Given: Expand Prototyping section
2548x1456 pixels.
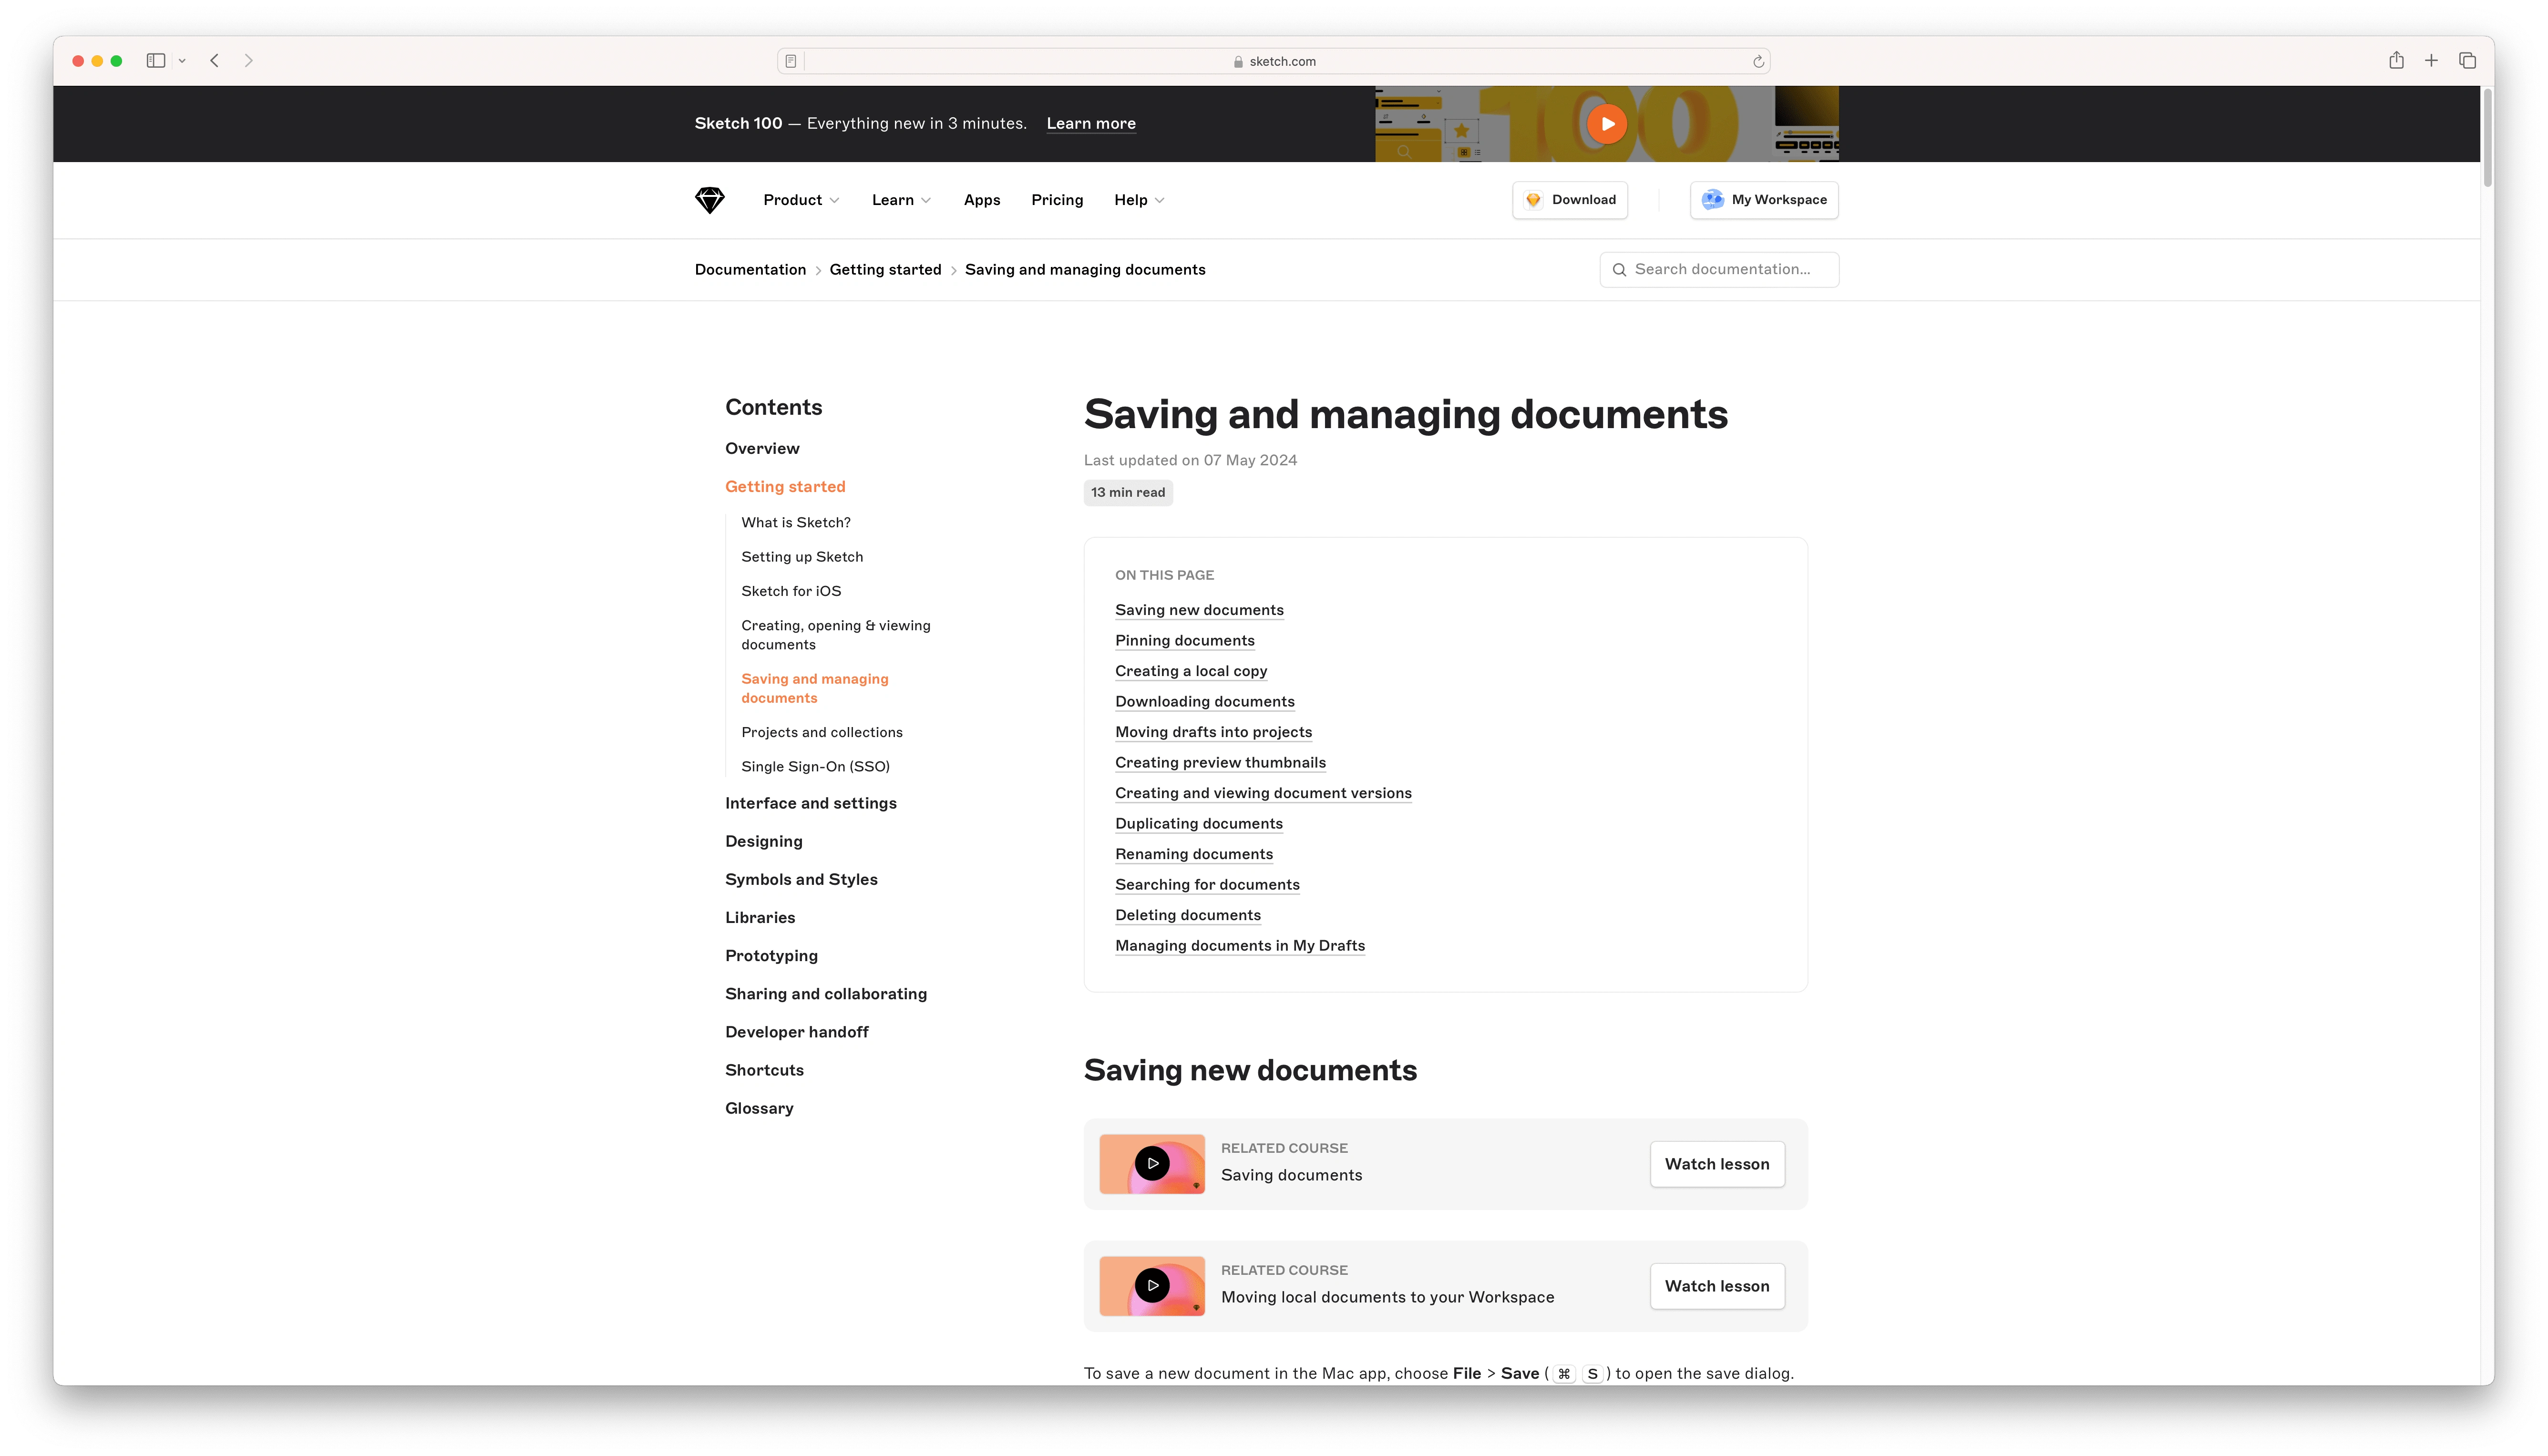Looking at the screenshot, I should [x=771, y=956].
